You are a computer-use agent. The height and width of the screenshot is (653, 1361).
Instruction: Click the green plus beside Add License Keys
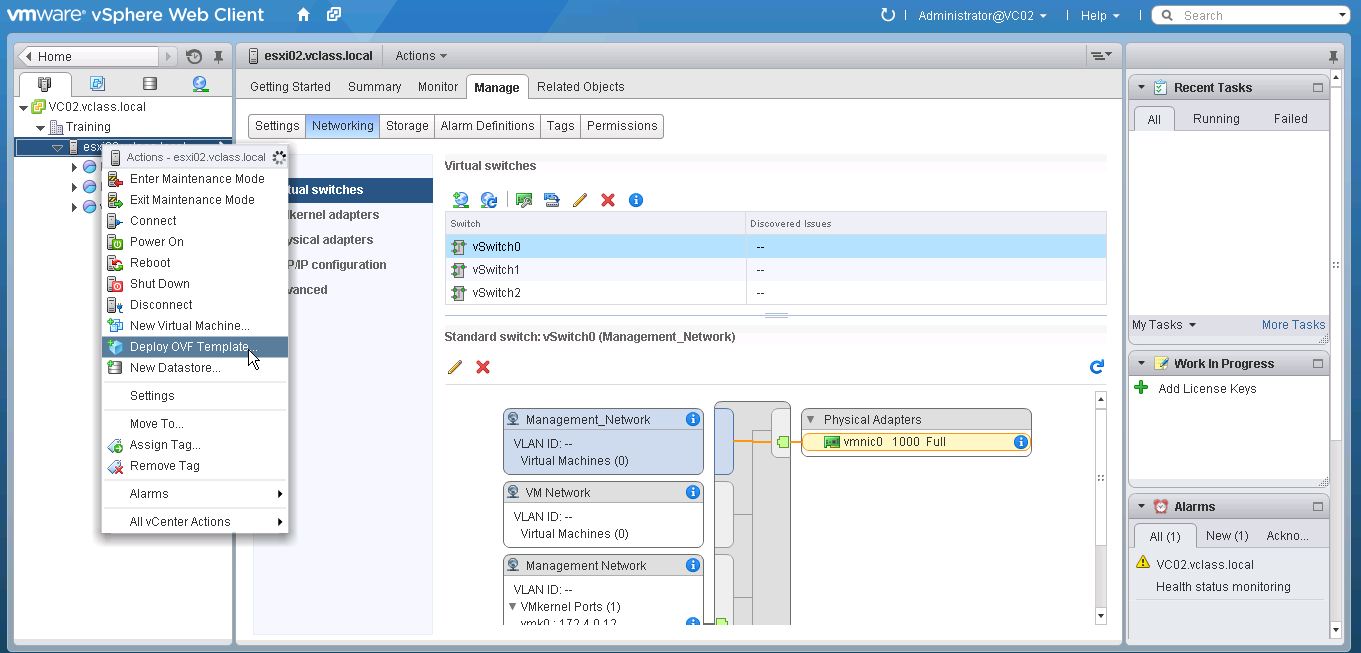1141,388
